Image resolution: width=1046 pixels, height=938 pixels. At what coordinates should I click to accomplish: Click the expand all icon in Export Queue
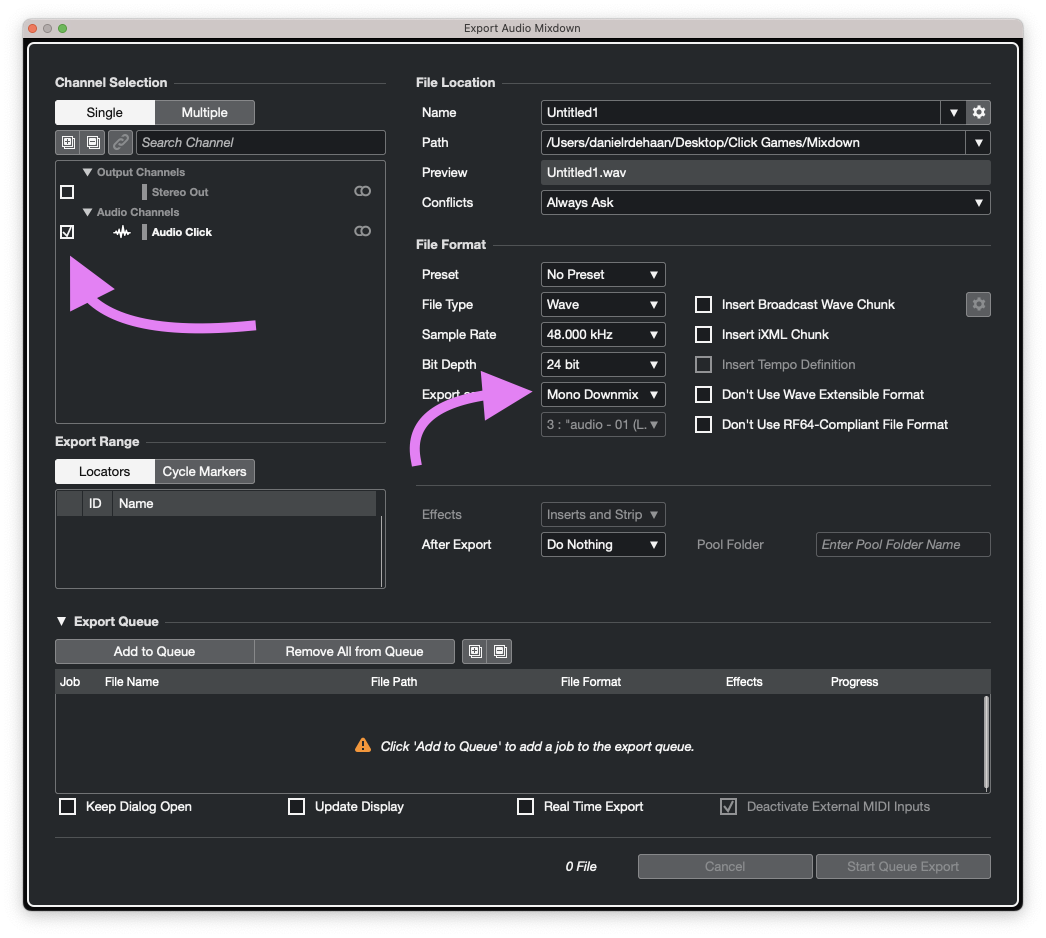475,651
